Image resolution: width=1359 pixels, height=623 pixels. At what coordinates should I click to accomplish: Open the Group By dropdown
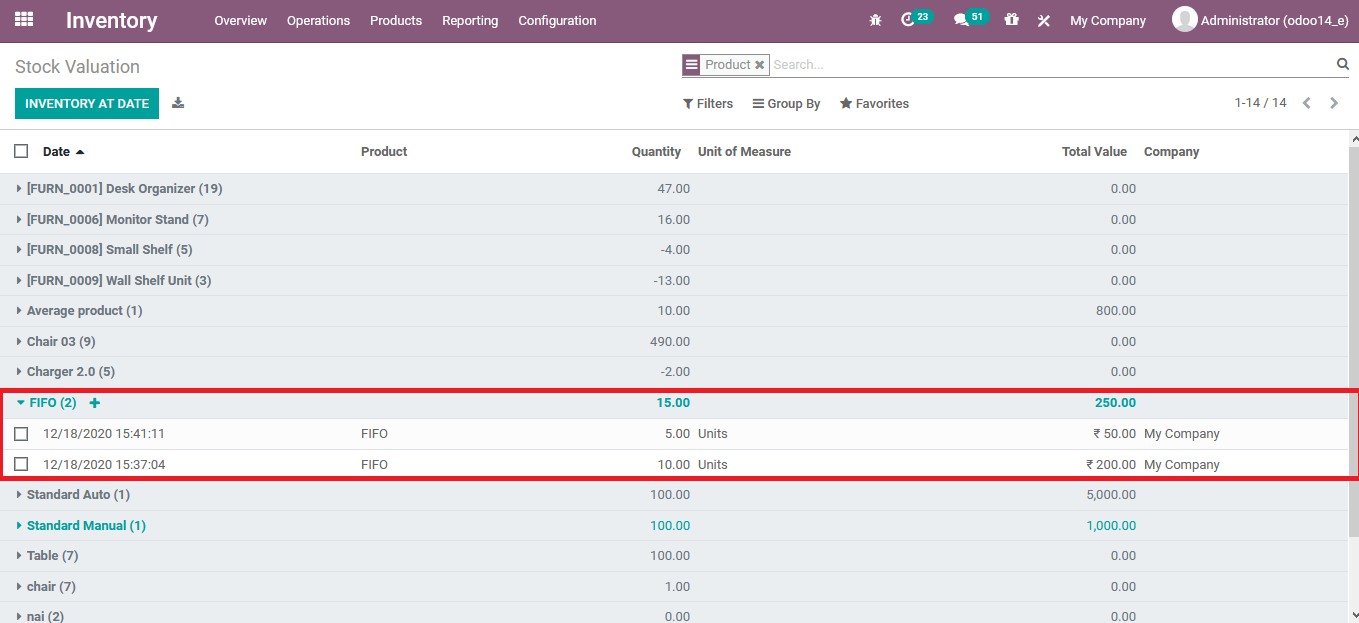coord(787,104)
